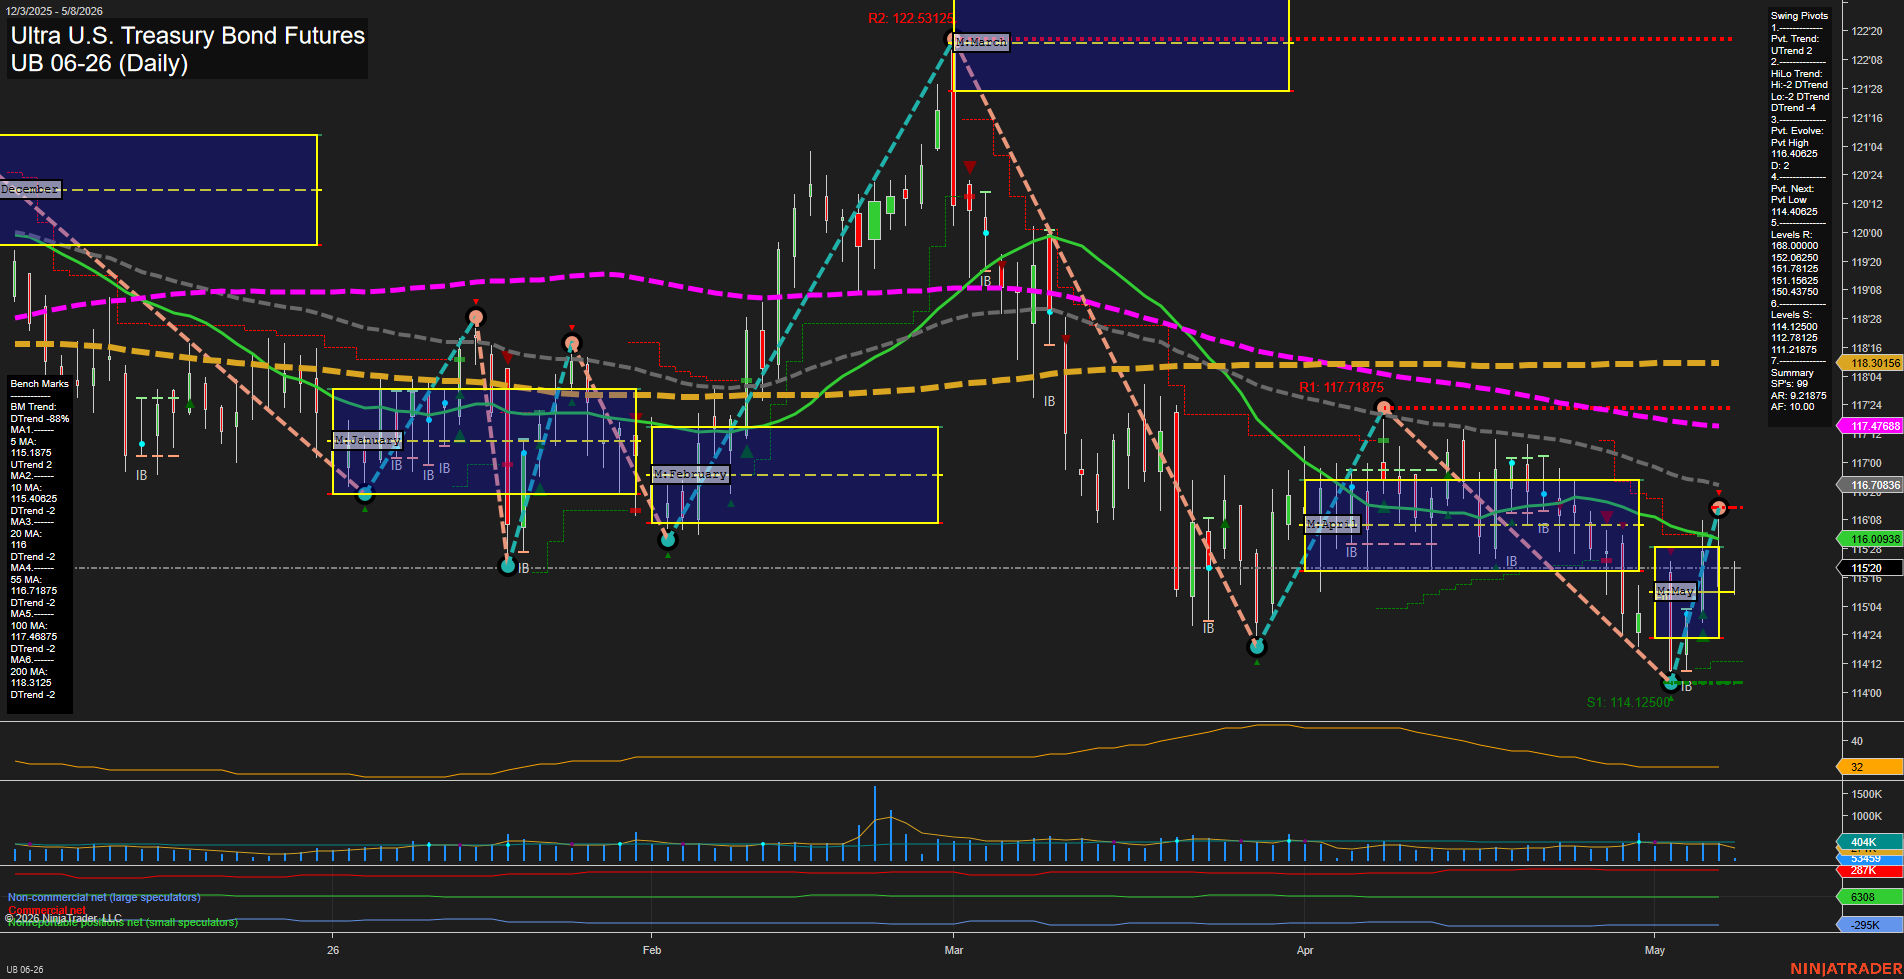Click the 200 MA: label in Bench Marks
Viewport: 1904px width, 979px height.
point(27,672)
